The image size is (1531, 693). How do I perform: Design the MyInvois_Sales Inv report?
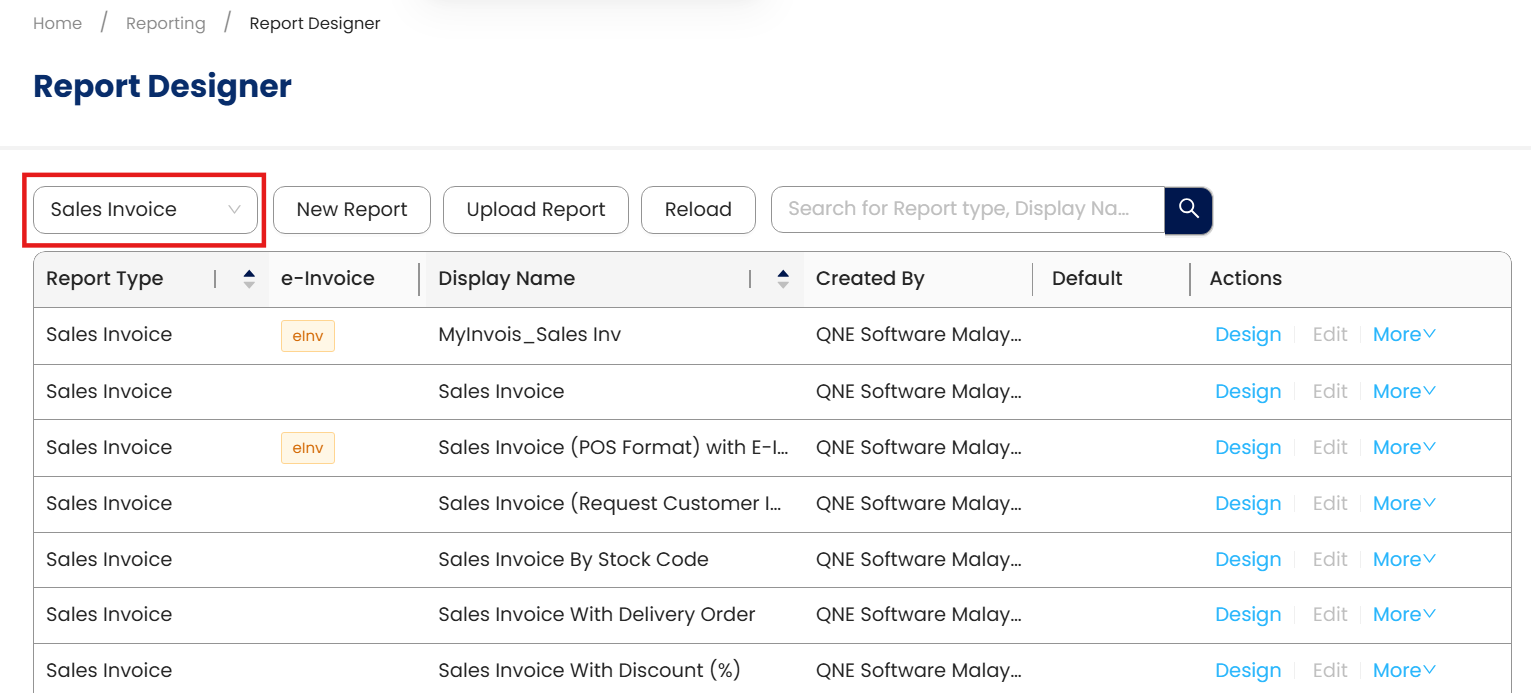pos(1247,335)
